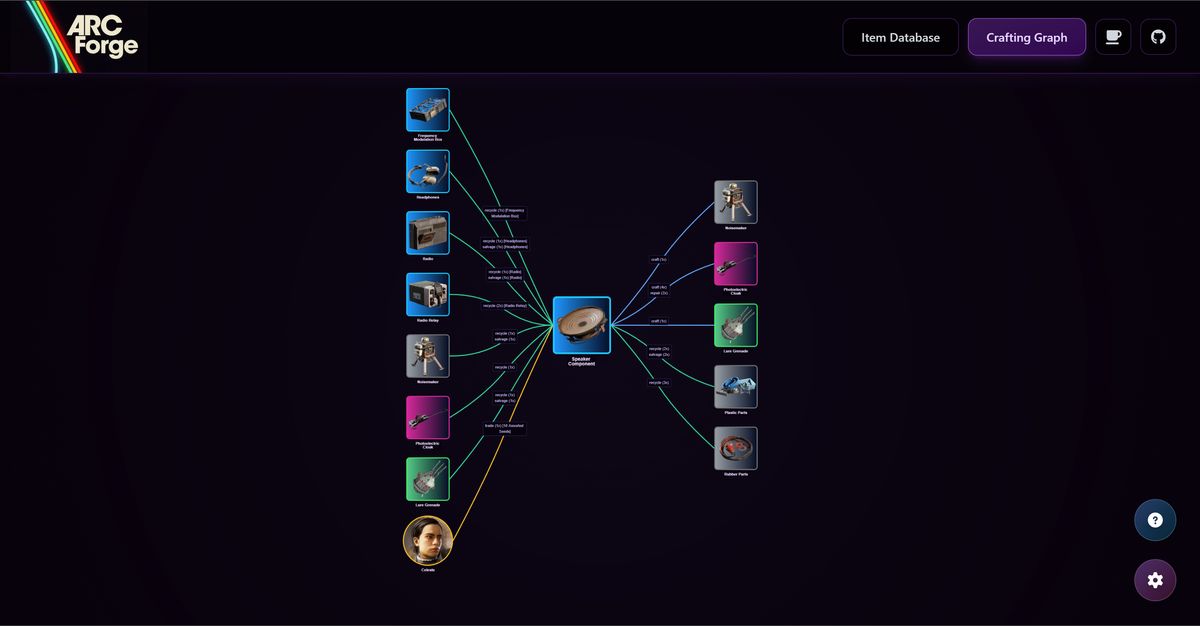Click the Lure Grenade node on the right
Screen dimensions: 1200x626
[735, 325]
